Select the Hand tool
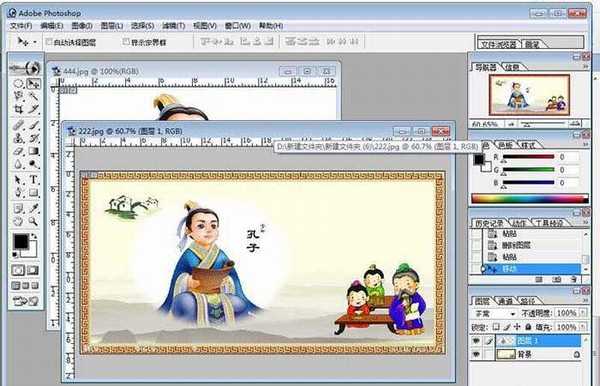600x386 pixels. 18,222
